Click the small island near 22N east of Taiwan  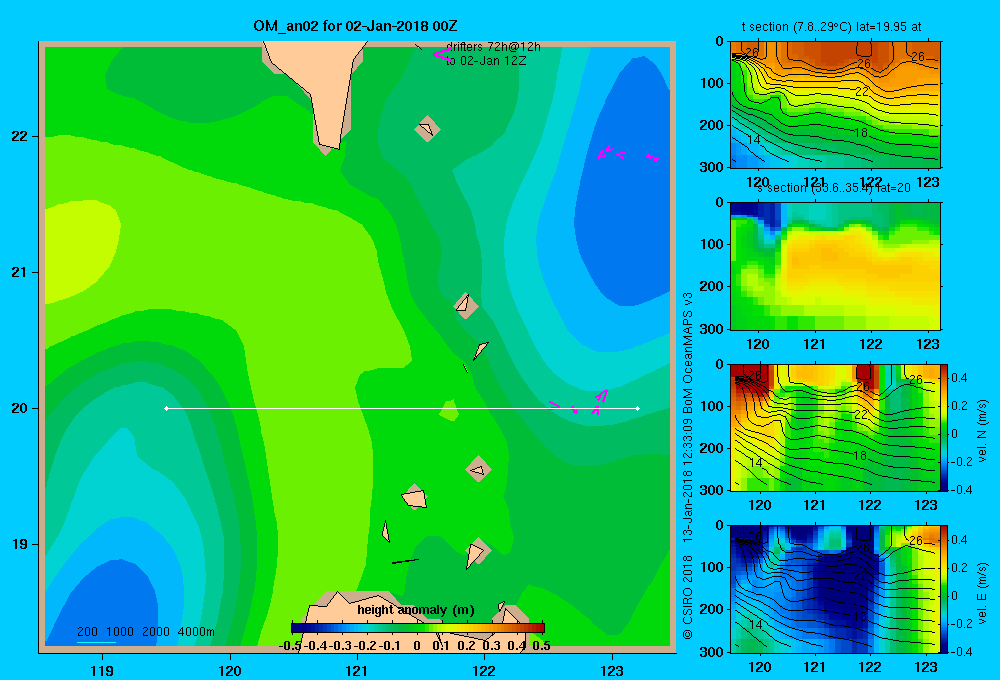tap(427, 129)
